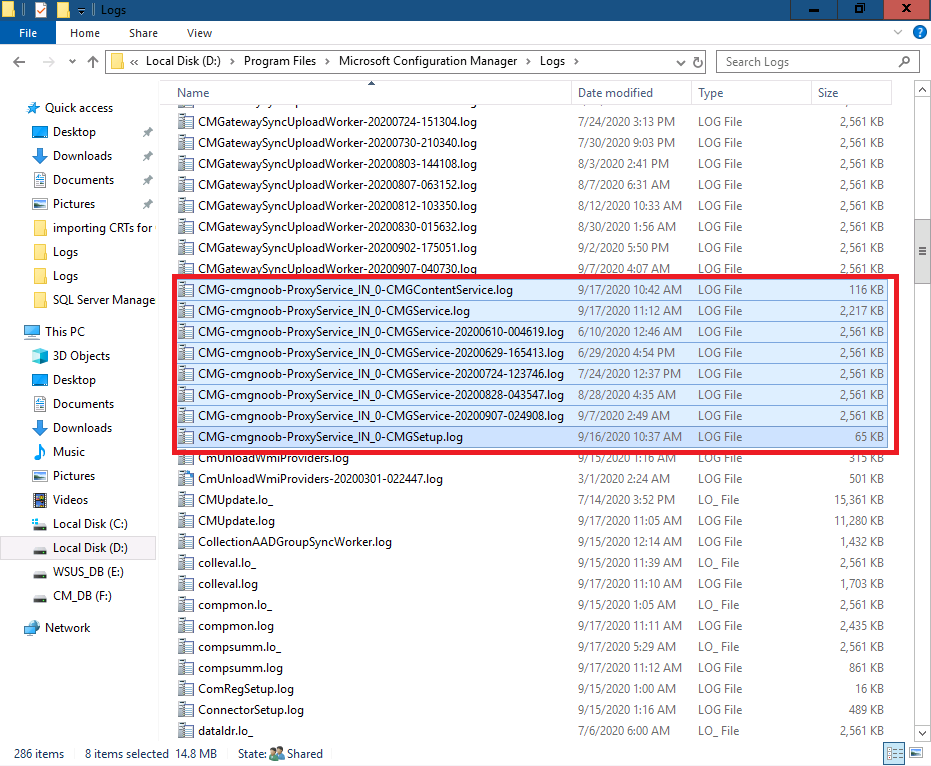
Task: Sort by Name column header
Action: pyautogui.click(x=366, y=93)
